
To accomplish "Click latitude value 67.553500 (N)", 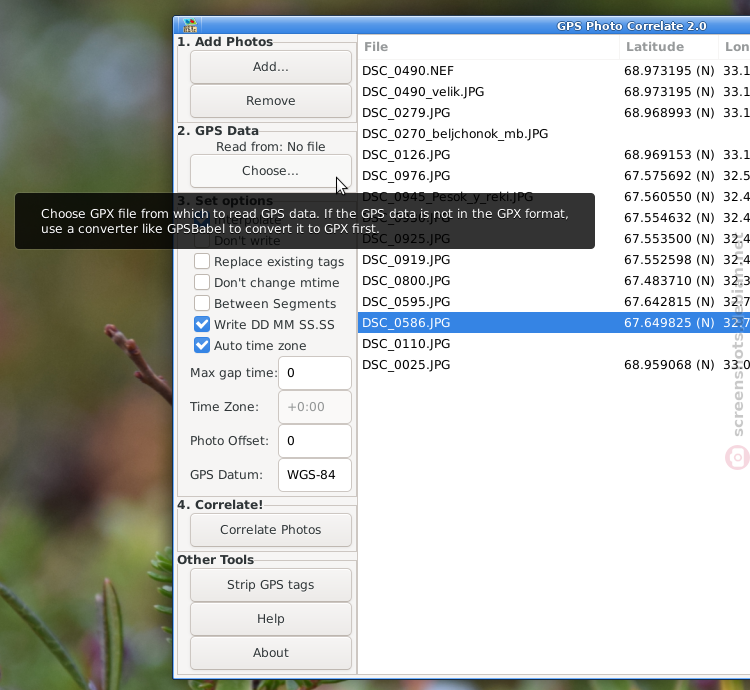I will click(669, 239).
